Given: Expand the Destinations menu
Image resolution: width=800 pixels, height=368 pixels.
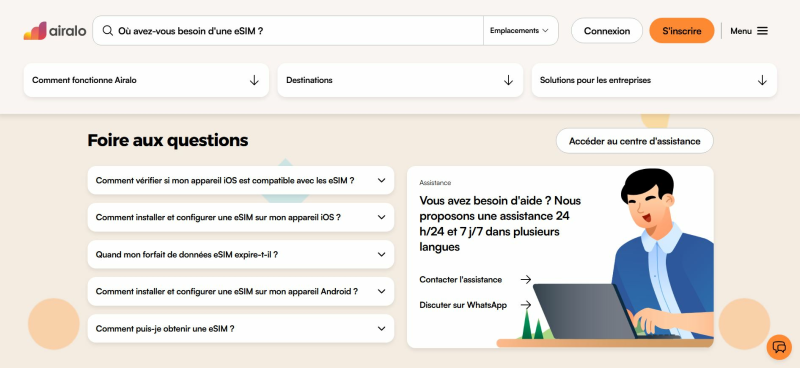Looking at the screenshot, I should [400, 80].
